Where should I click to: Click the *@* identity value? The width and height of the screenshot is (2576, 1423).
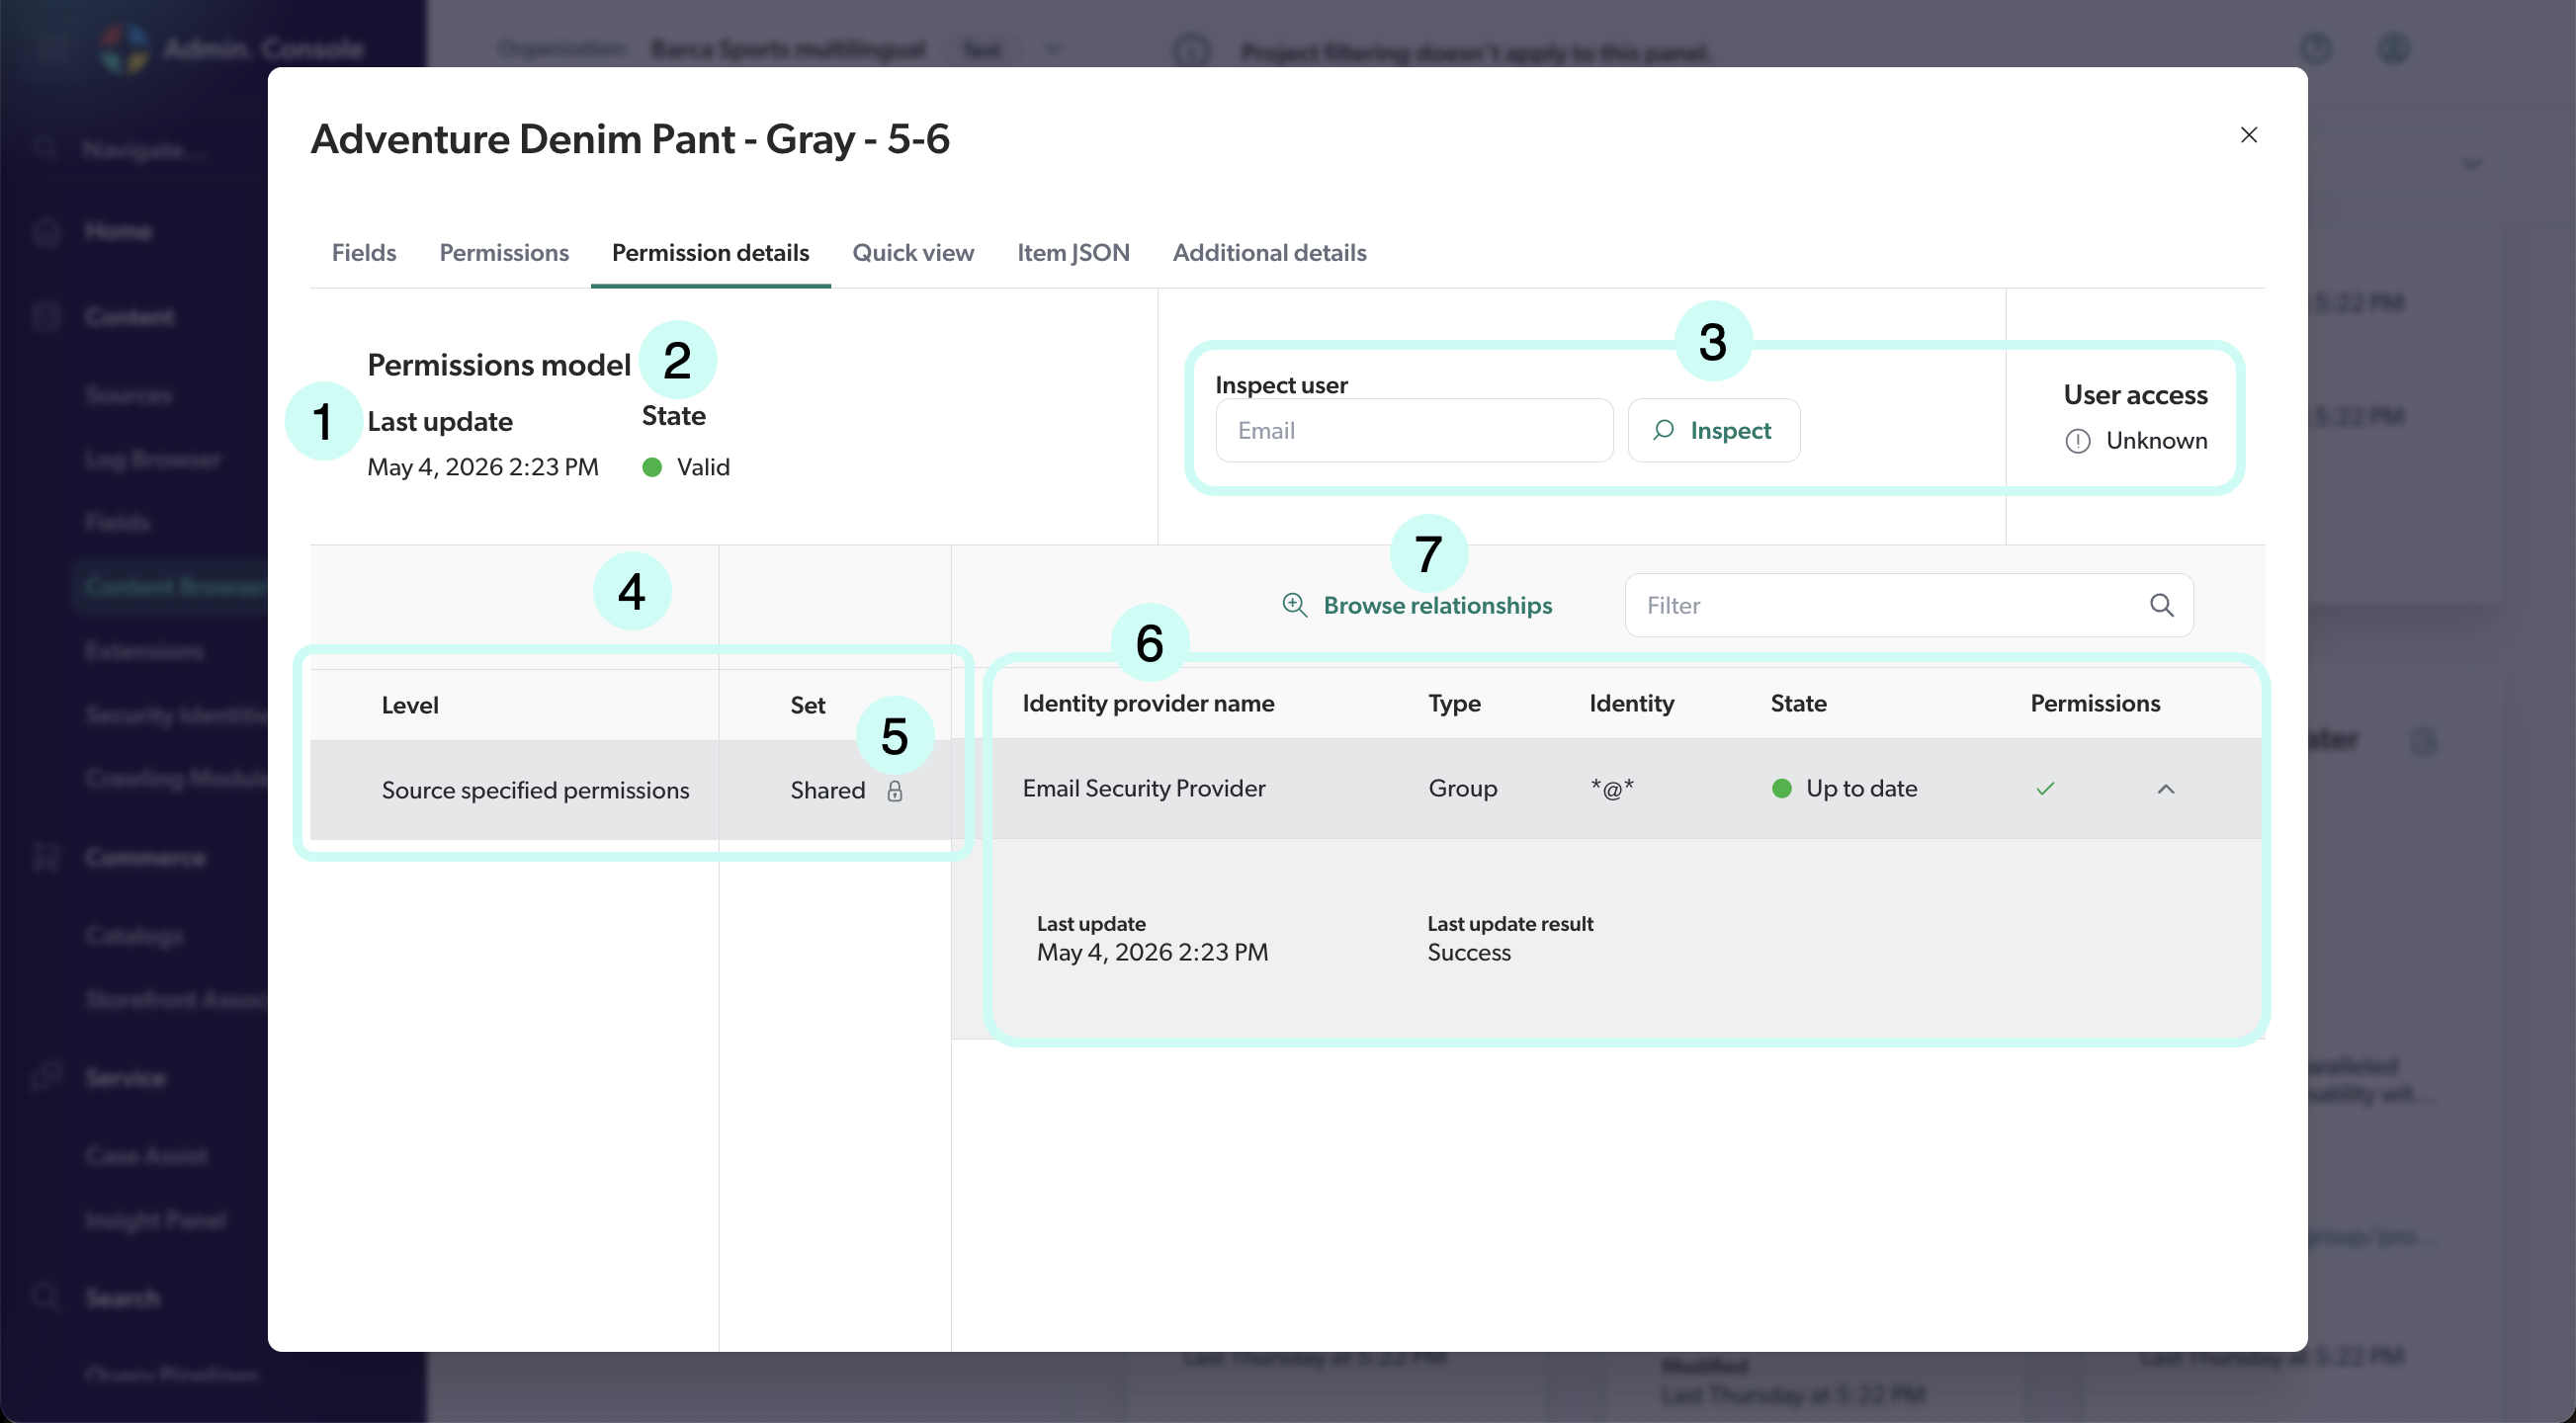(x=1612, y=788)
